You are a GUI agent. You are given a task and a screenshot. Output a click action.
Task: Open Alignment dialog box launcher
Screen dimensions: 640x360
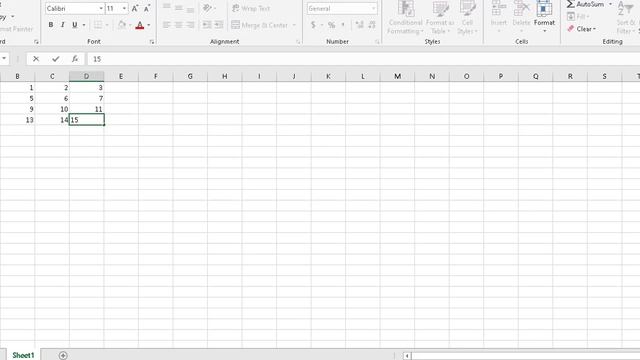298,42
